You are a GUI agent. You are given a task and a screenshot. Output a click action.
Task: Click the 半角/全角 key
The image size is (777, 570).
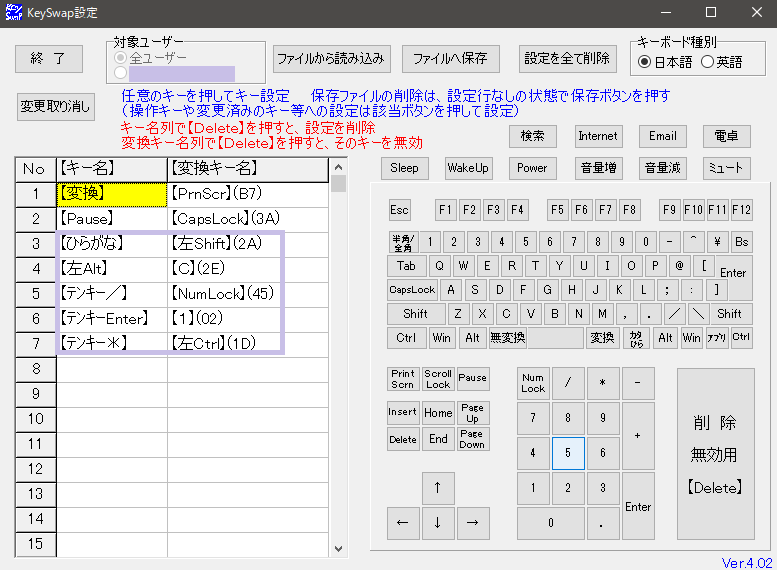point(403,242)
